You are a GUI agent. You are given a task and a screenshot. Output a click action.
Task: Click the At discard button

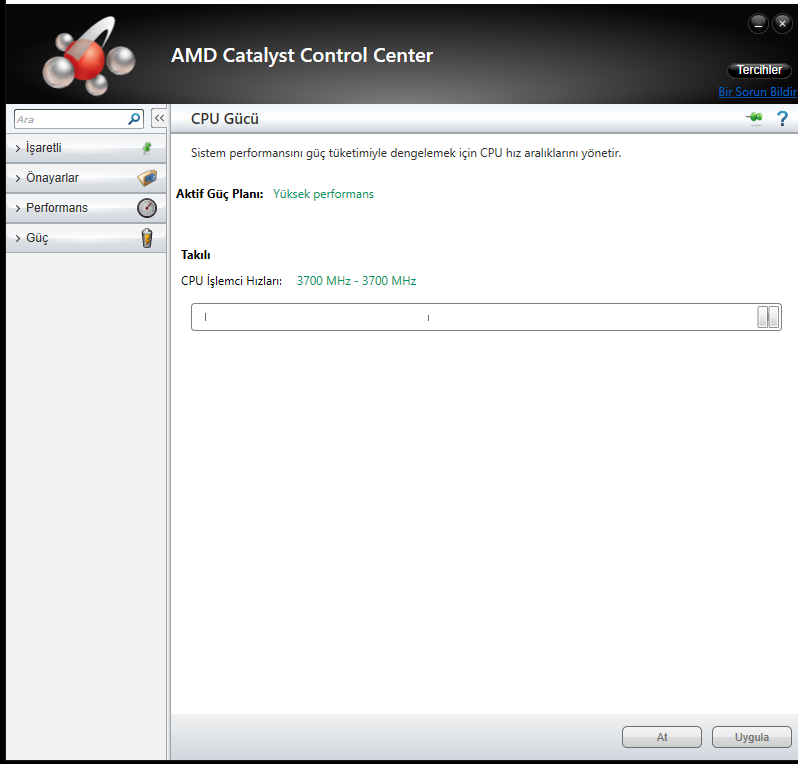pos(662,737)
